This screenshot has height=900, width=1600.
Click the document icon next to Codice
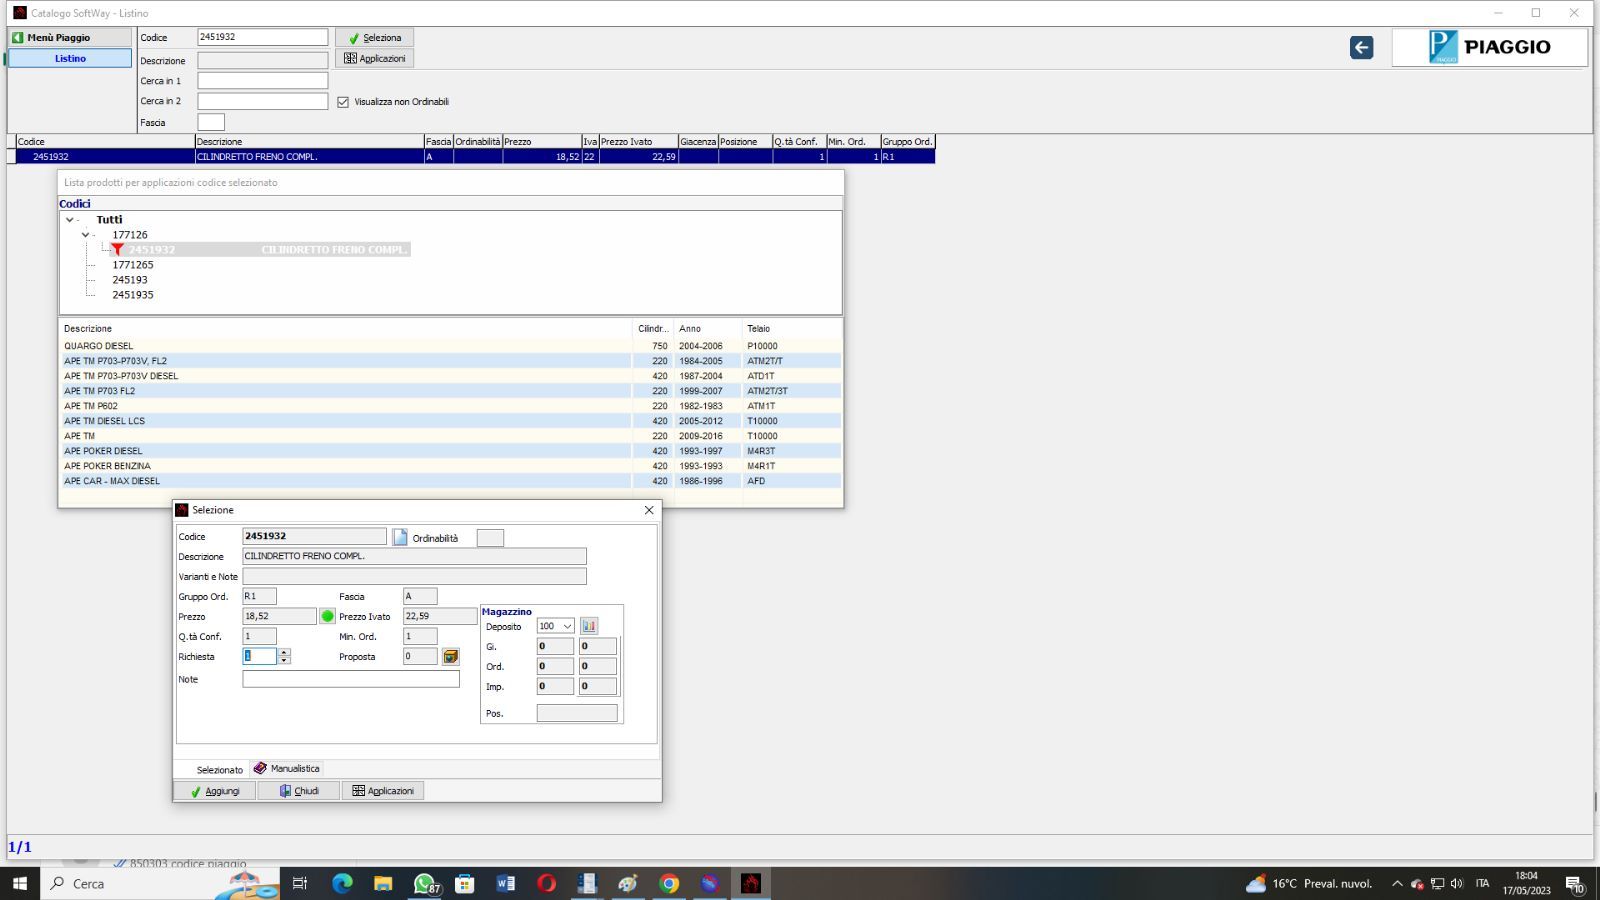(x=400, y=537)
